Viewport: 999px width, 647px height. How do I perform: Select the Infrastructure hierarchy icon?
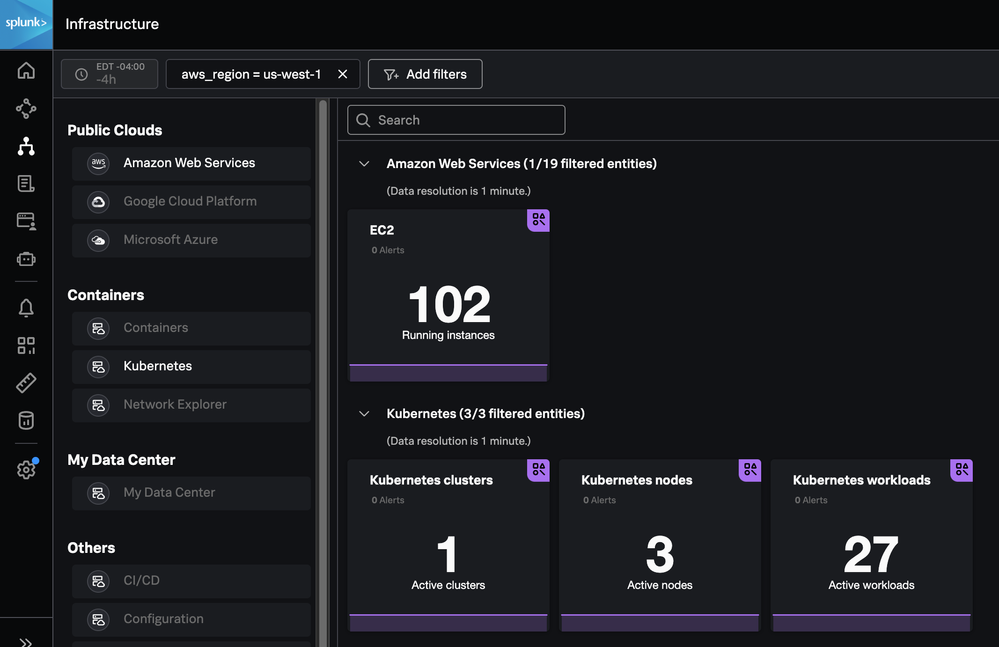pyautogui.click(x=26, y=147)
